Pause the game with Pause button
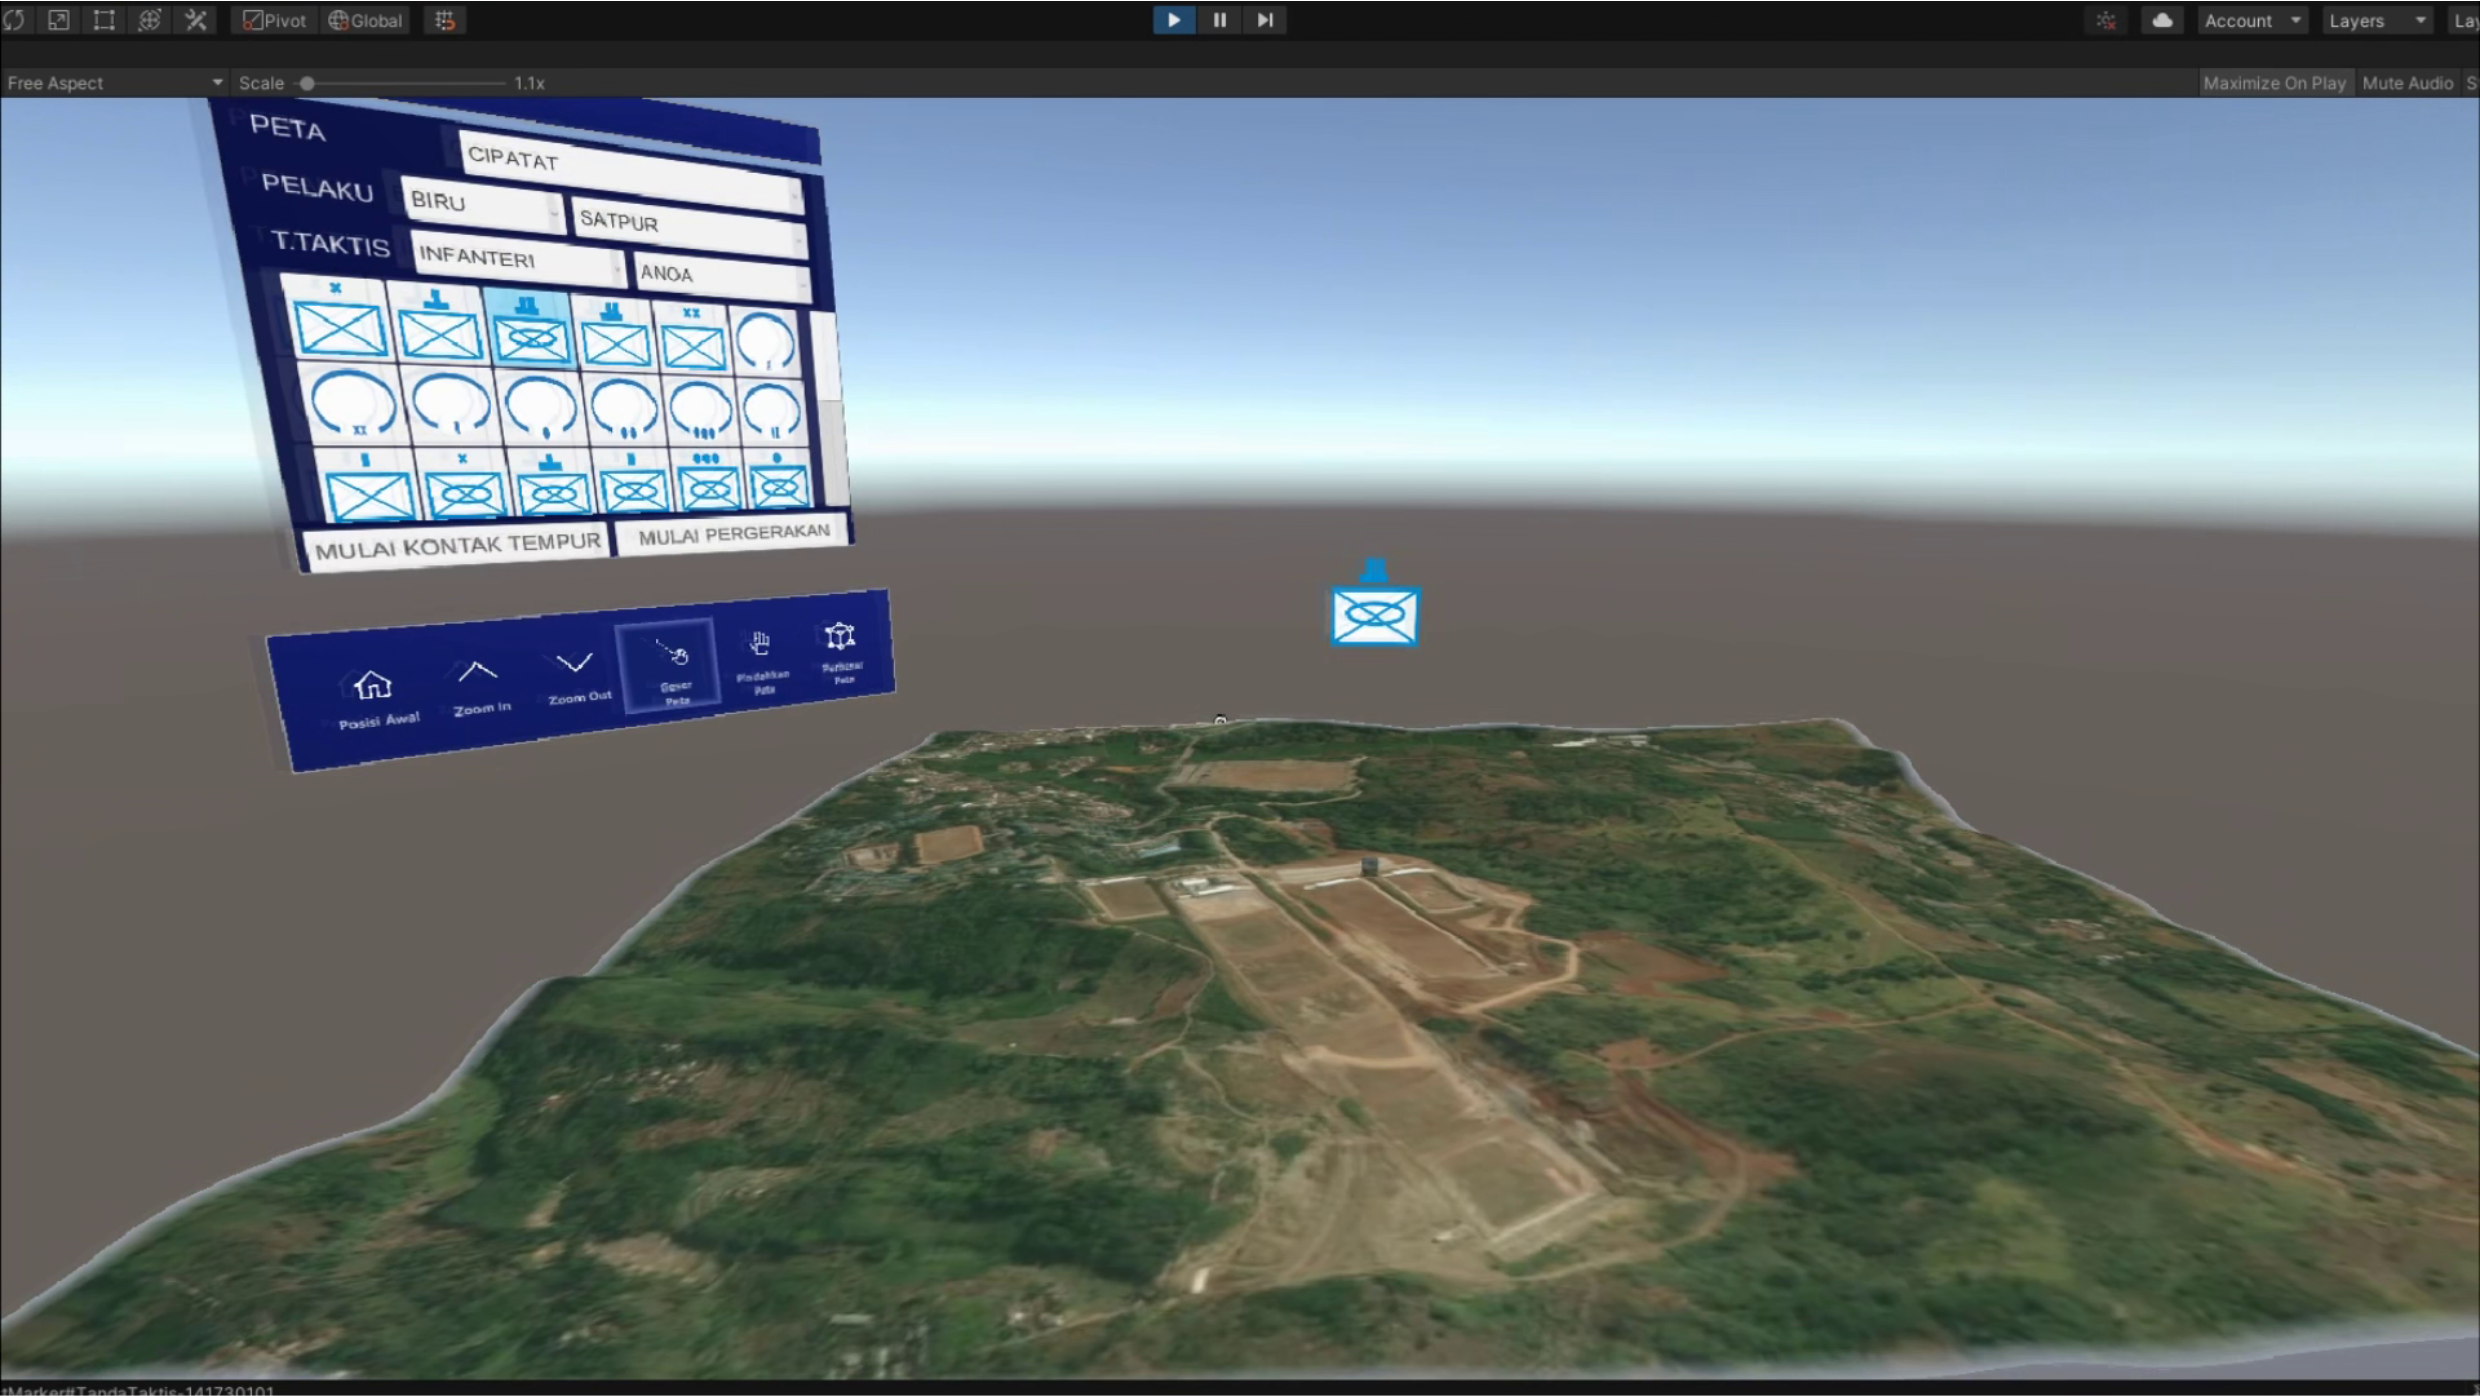 (1219, 20)
